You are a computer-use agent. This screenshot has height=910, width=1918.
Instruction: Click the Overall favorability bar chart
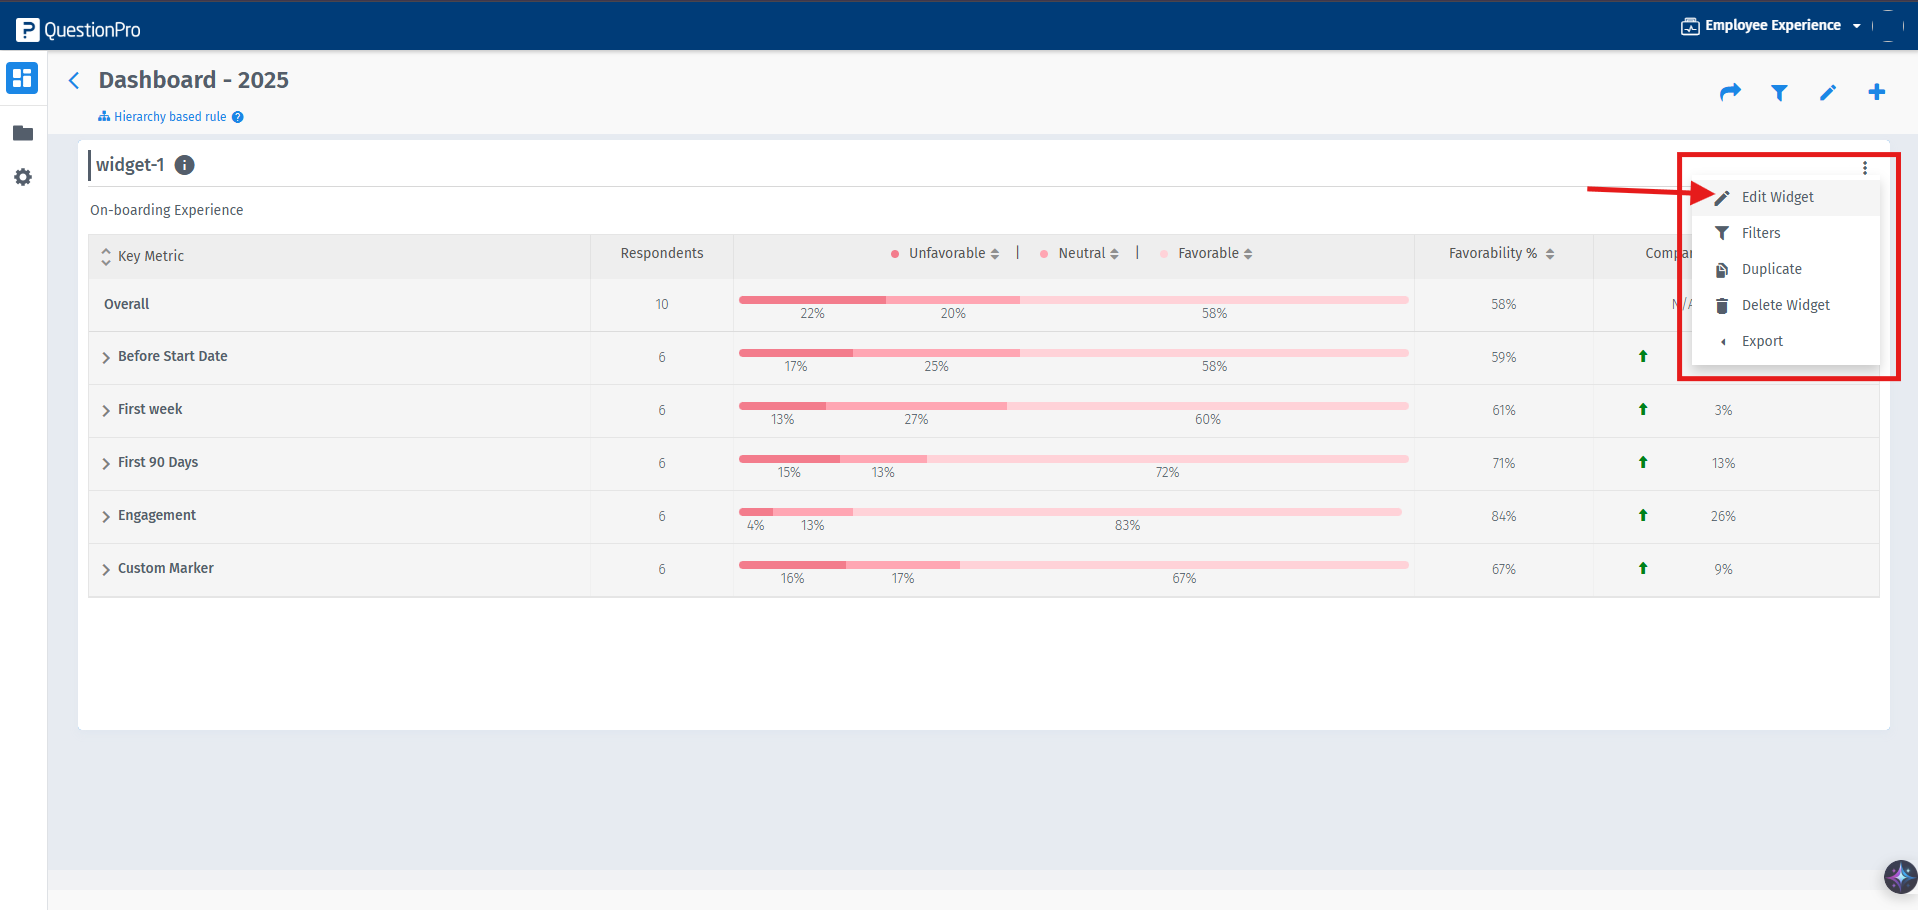coord(1072,300)
